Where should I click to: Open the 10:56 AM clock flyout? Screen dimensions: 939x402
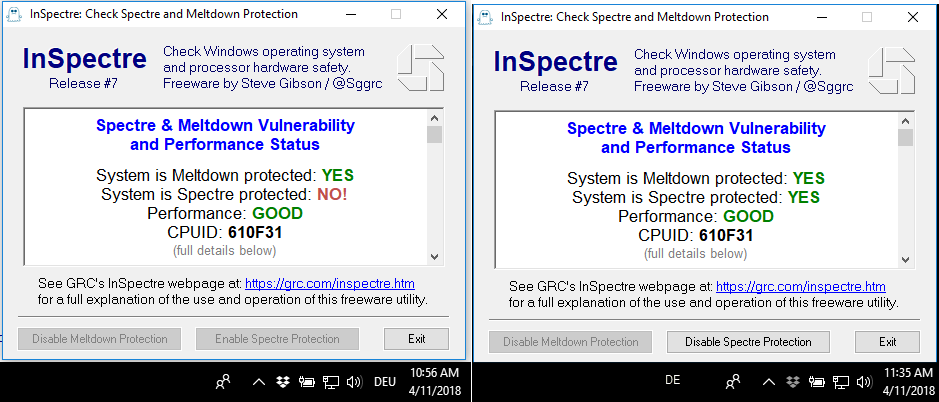tap(434, 380)
